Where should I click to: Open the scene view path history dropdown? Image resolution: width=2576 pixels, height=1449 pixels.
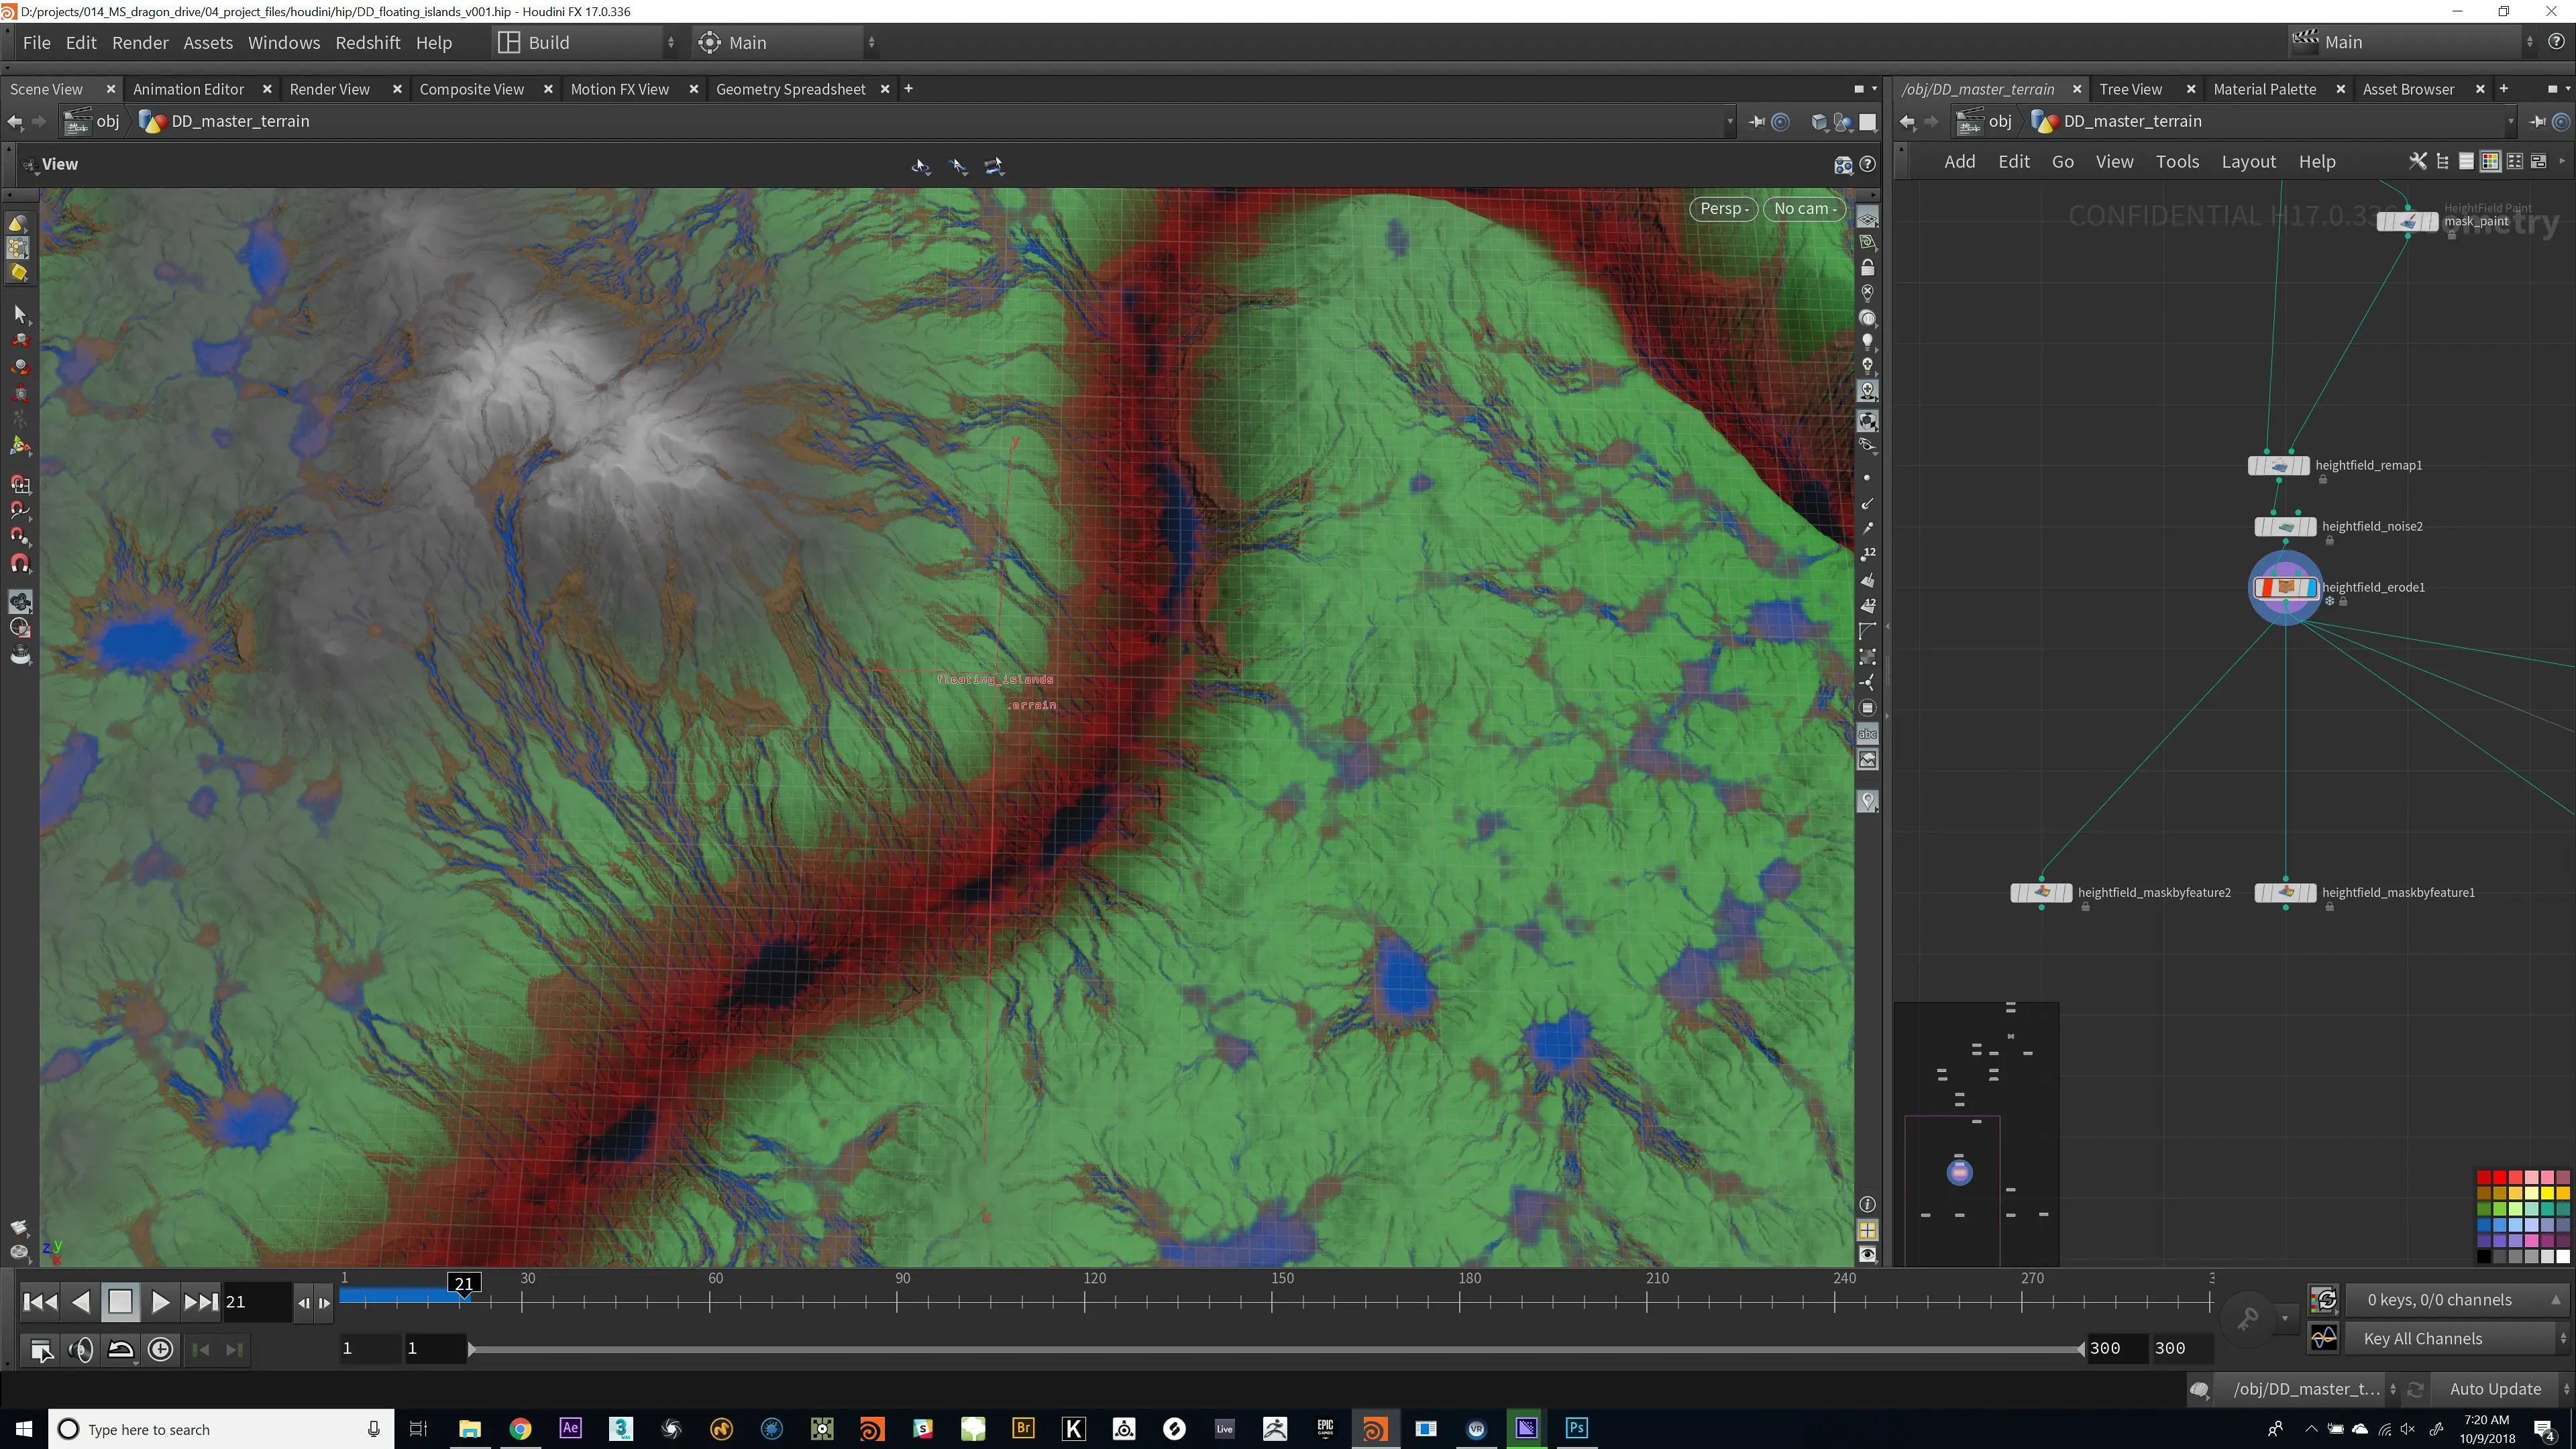[x=1730, y=122]
